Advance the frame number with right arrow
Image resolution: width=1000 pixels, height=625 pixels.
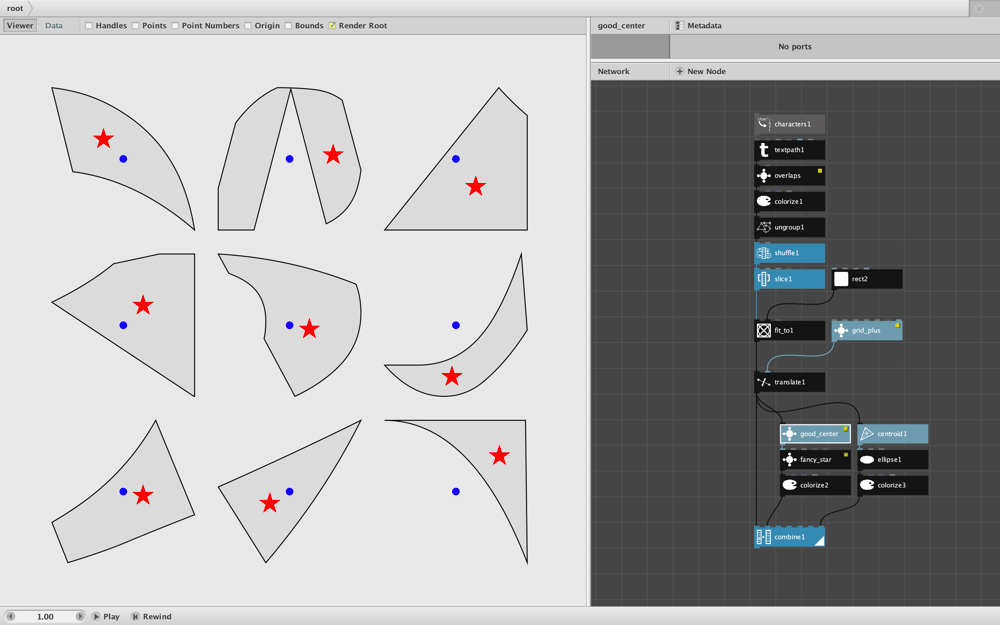tap(80, 616)
